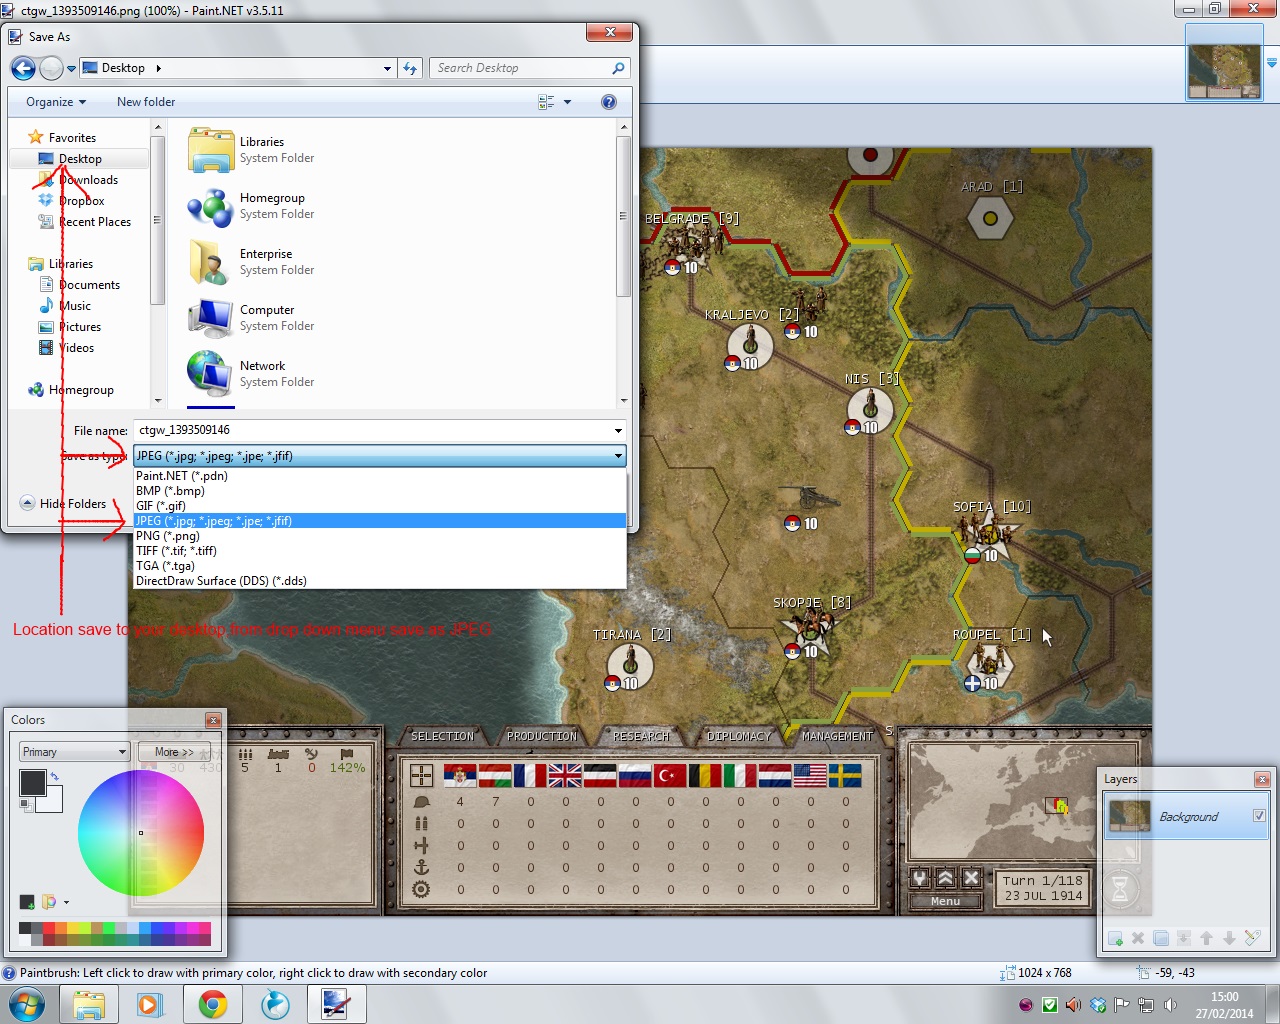Open help in Save As dialog
1280x1024 pixels.
pos(609,102)
